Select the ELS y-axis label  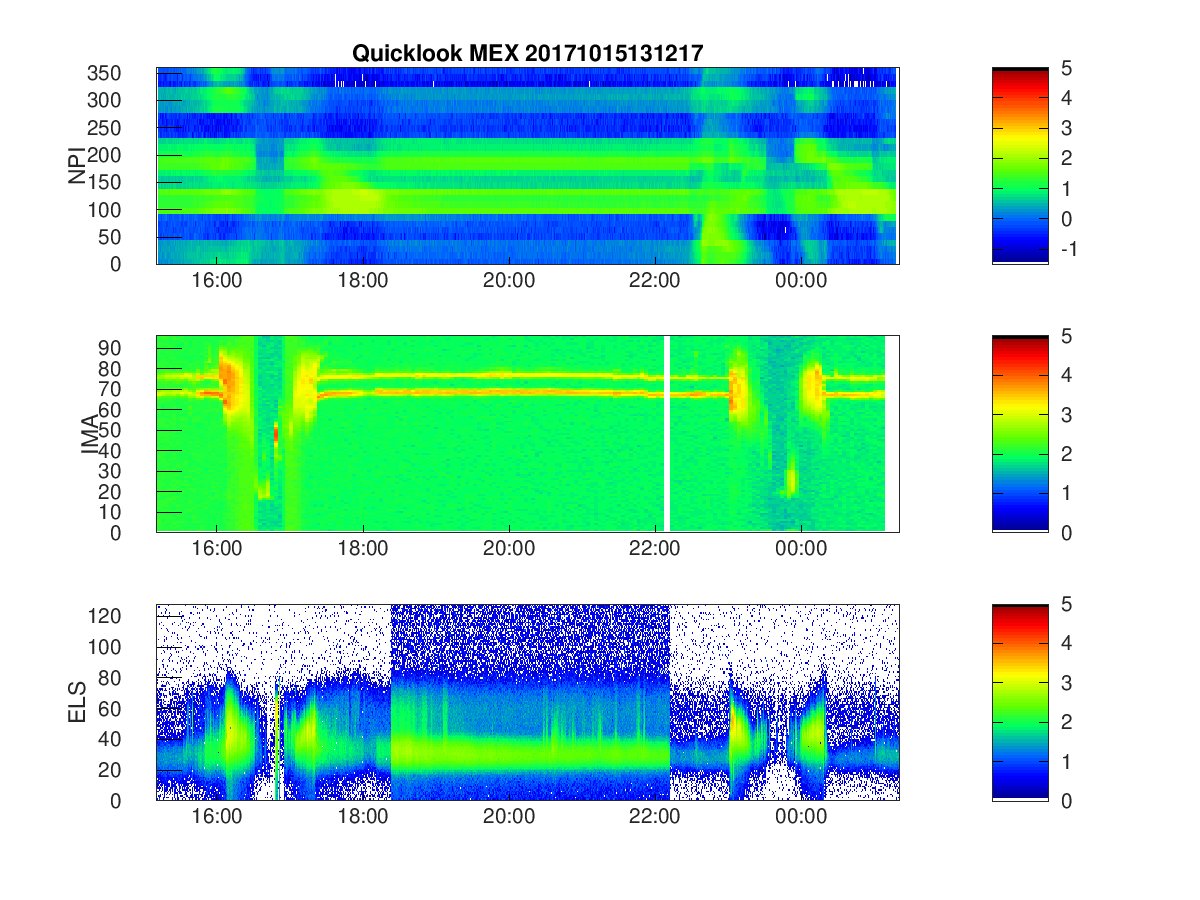coord(77,702)
